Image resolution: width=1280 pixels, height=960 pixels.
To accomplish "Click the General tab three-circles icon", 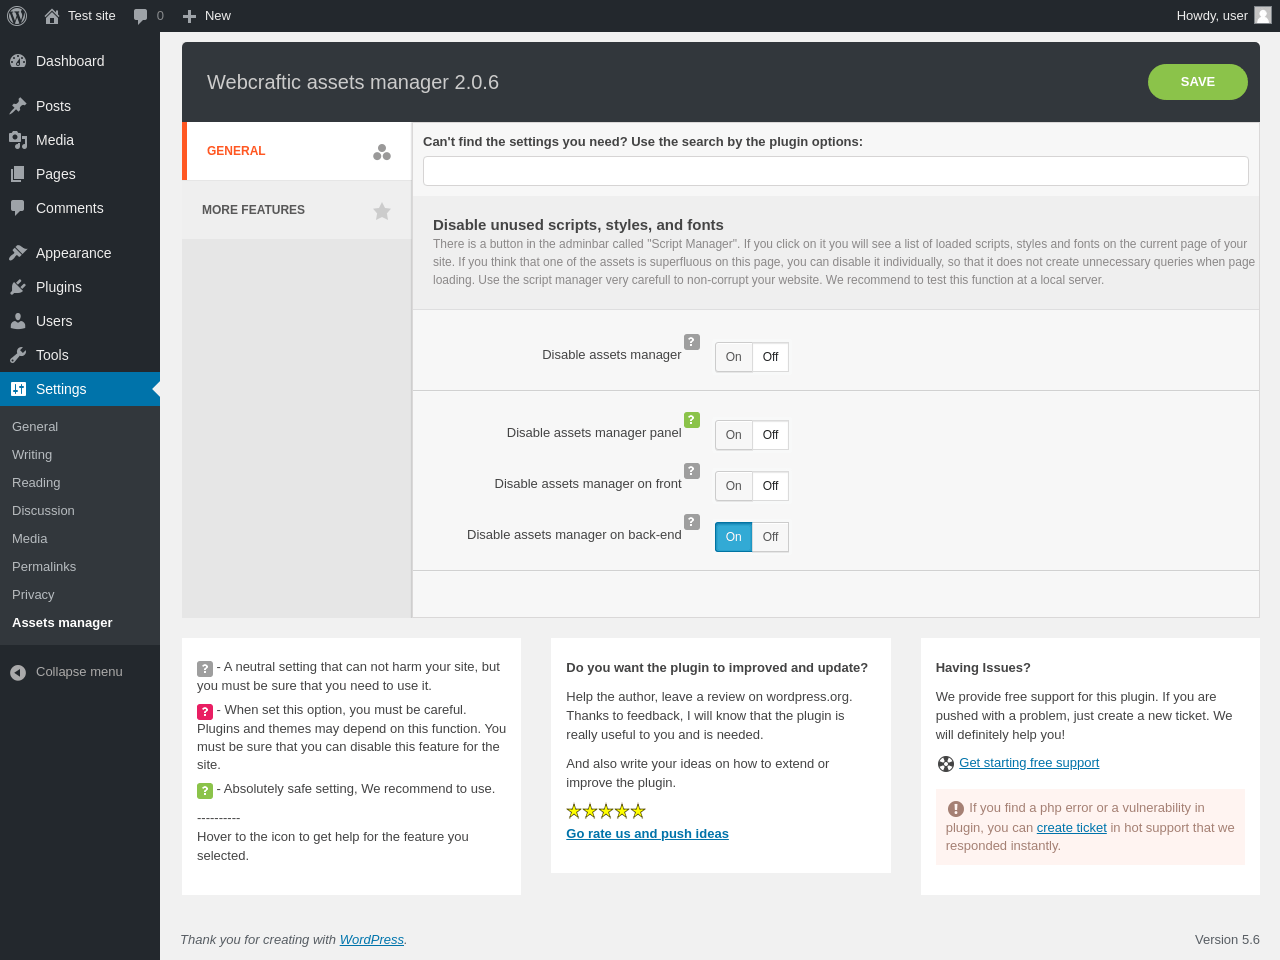I will [382, 152].
